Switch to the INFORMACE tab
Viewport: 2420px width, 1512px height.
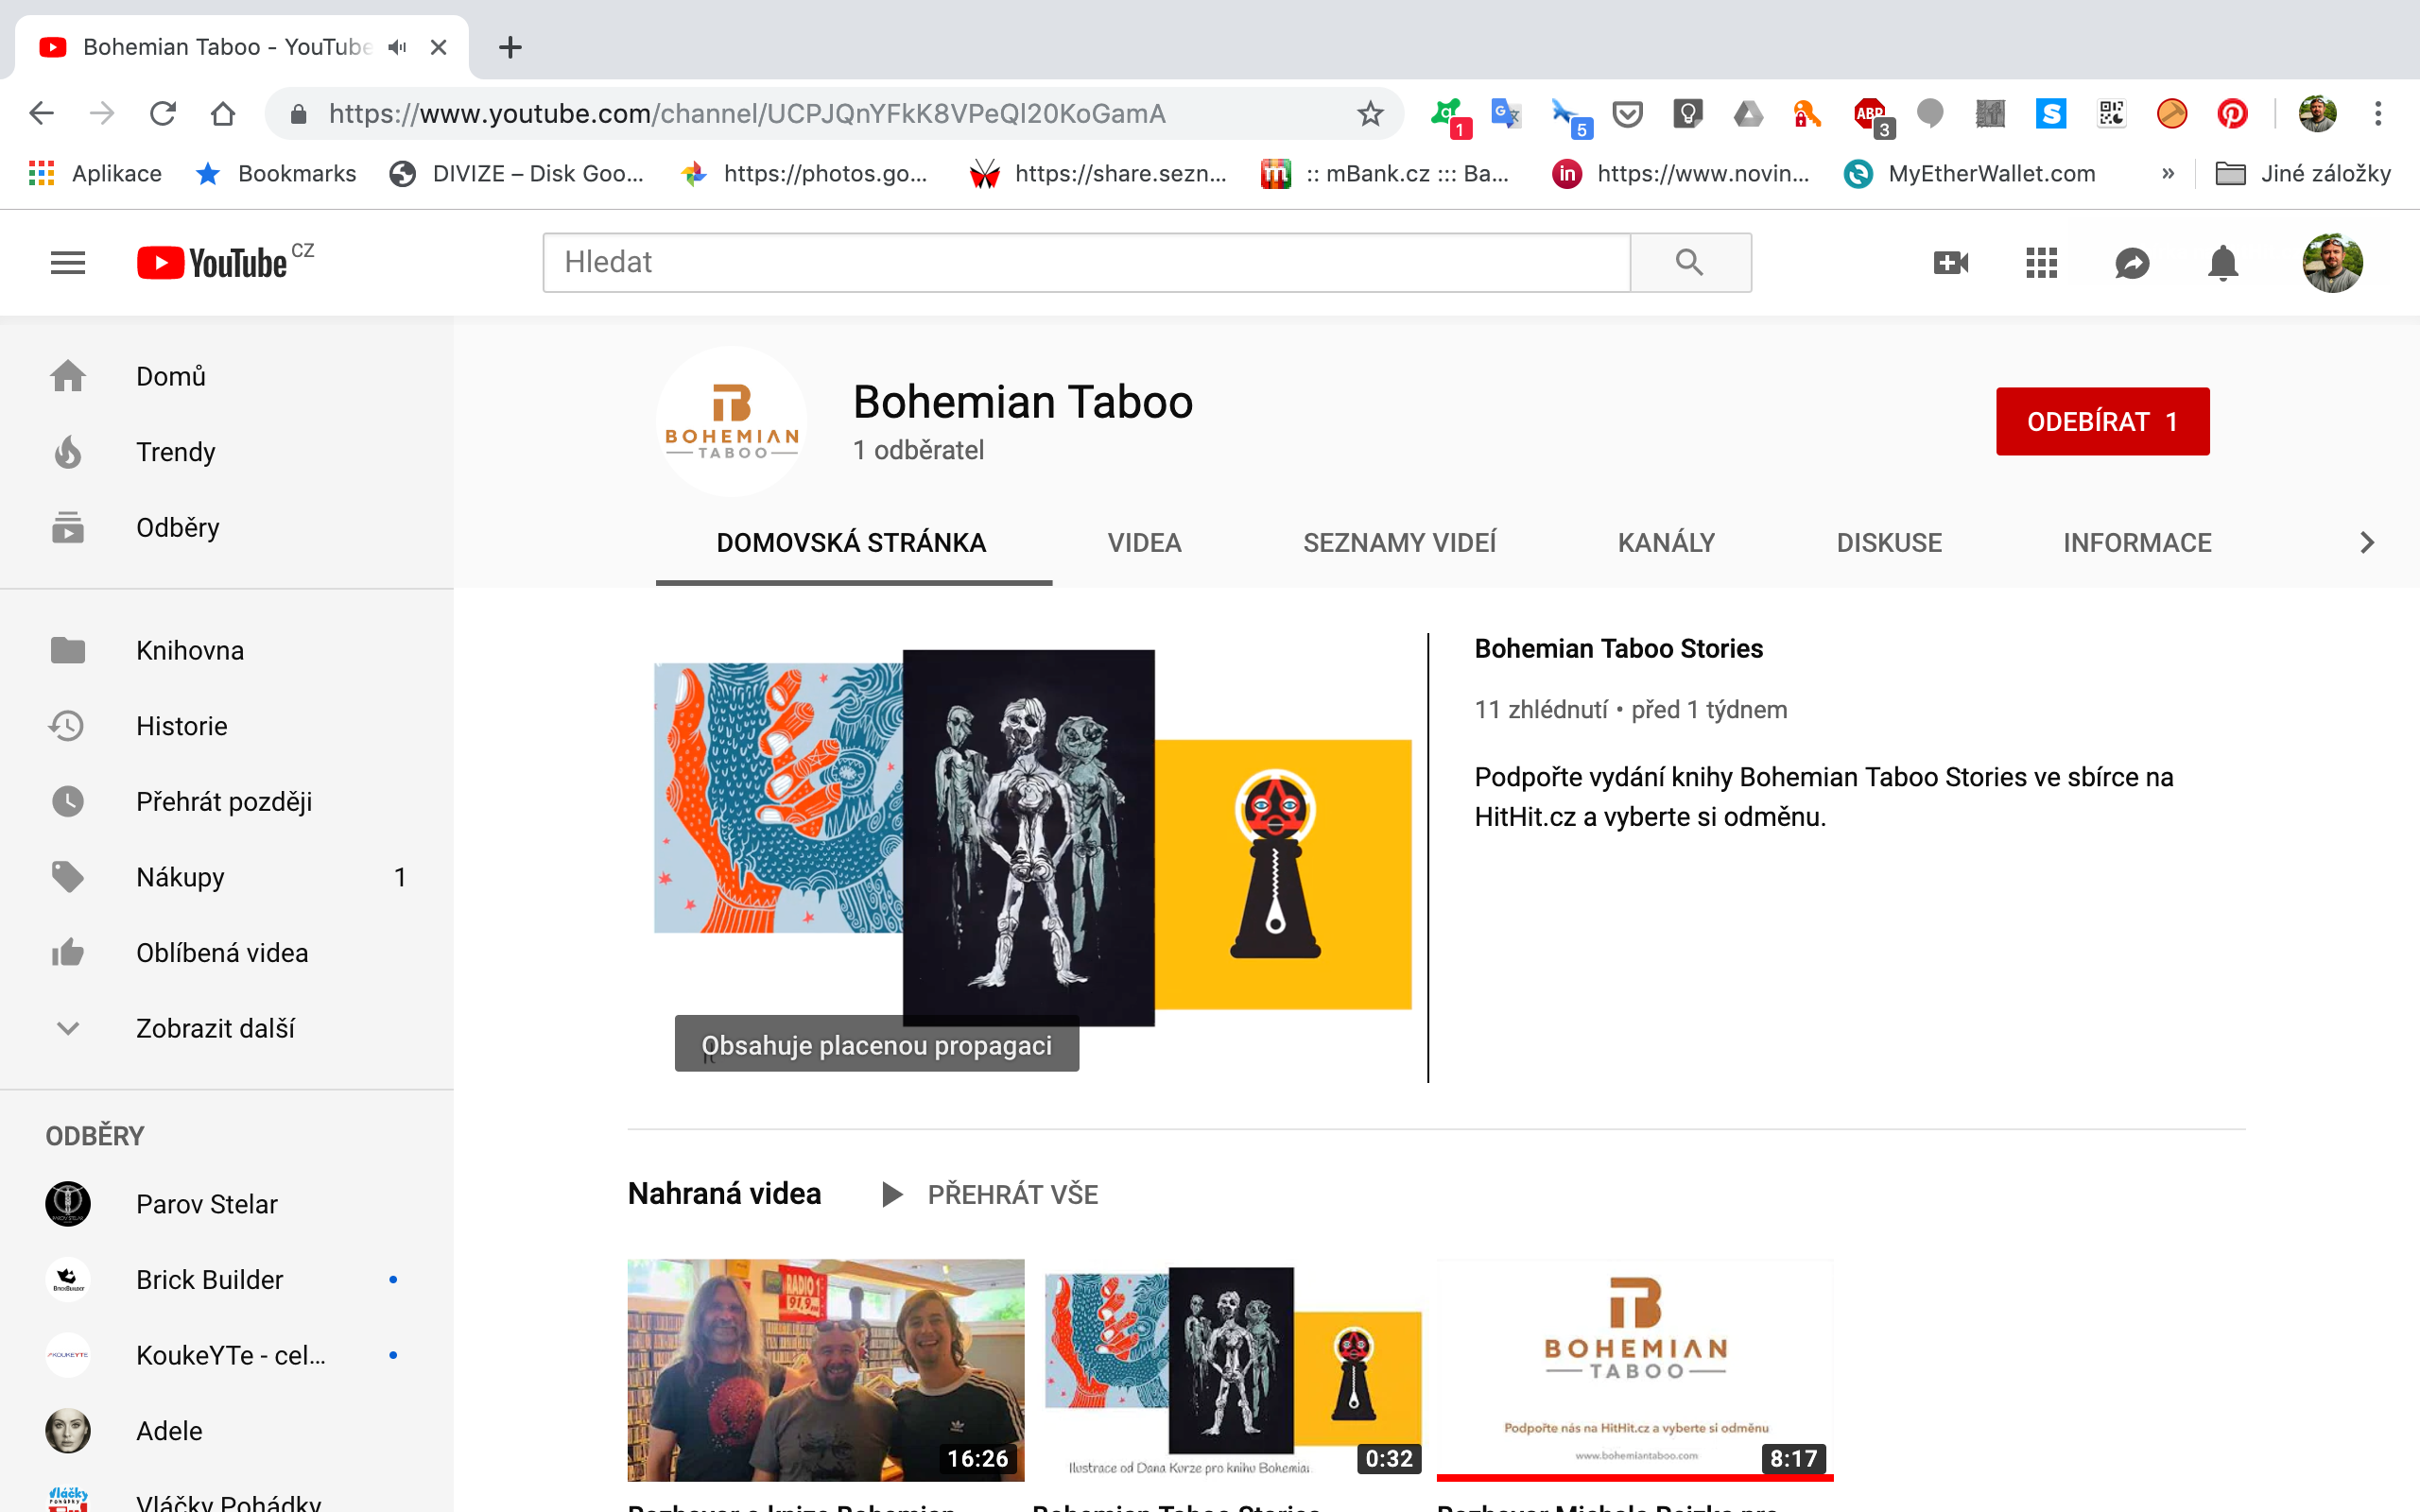coord(2137,543)
